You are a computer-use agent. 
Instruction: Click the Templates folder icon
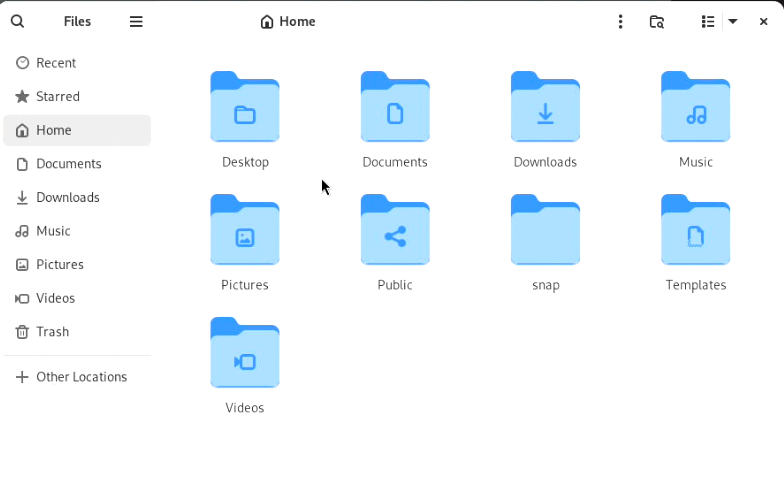(696, 230)
